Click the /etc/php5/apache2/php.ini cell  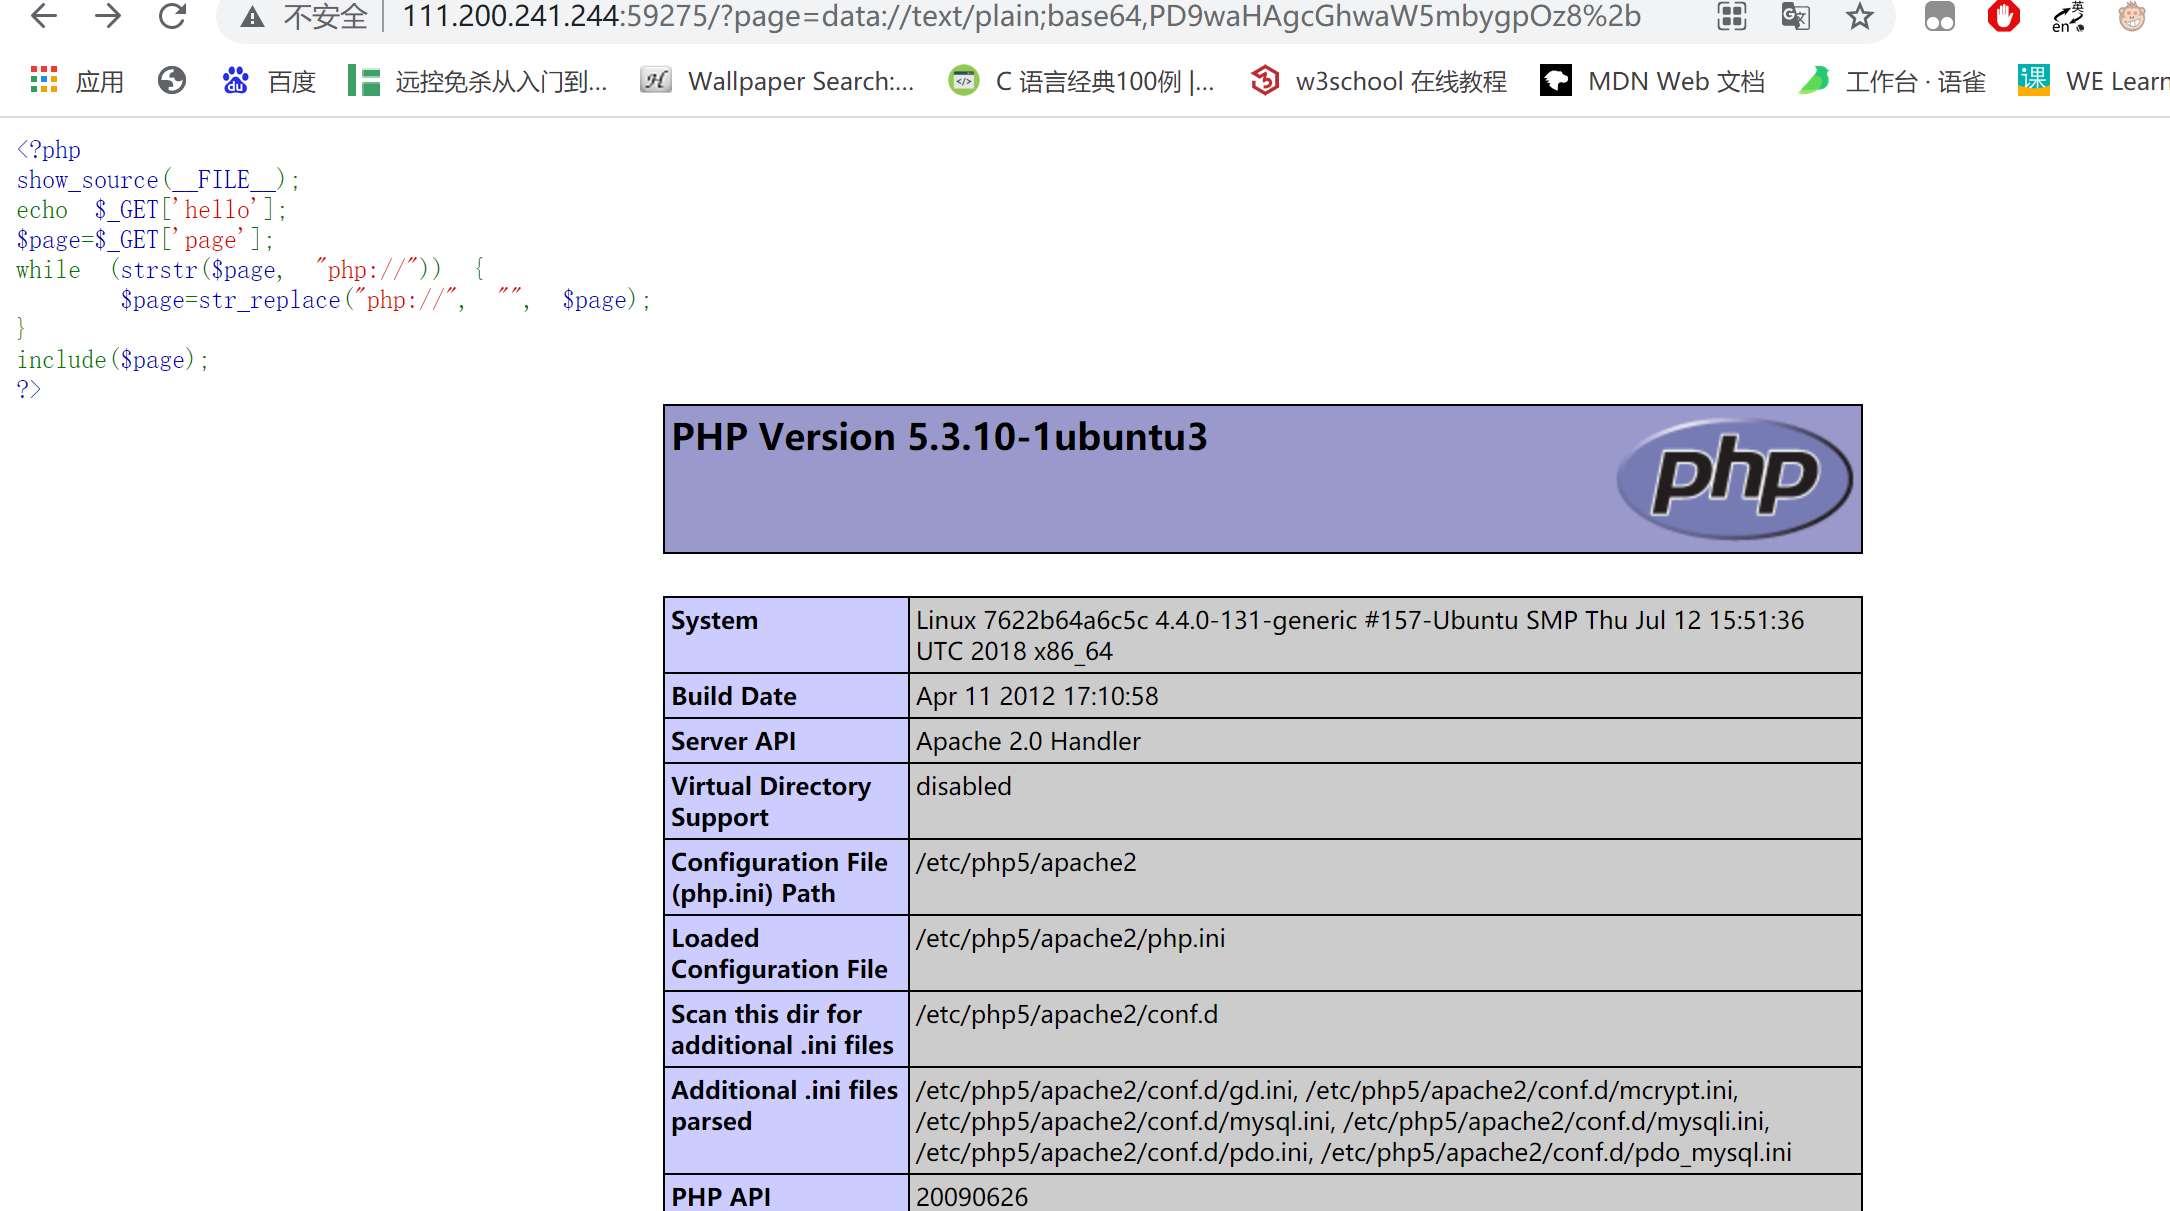pyautogui.click(x=1384, y=953)
